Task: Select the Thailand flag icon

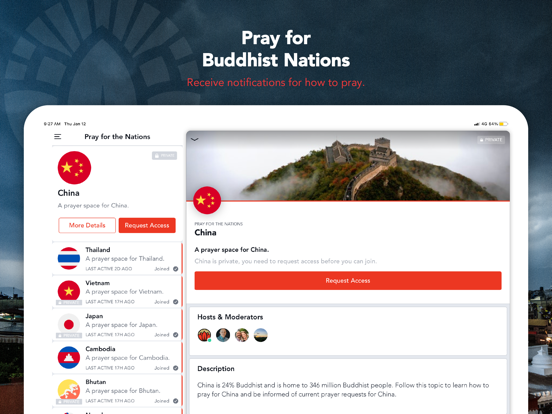Action: (x=69, y=258)
